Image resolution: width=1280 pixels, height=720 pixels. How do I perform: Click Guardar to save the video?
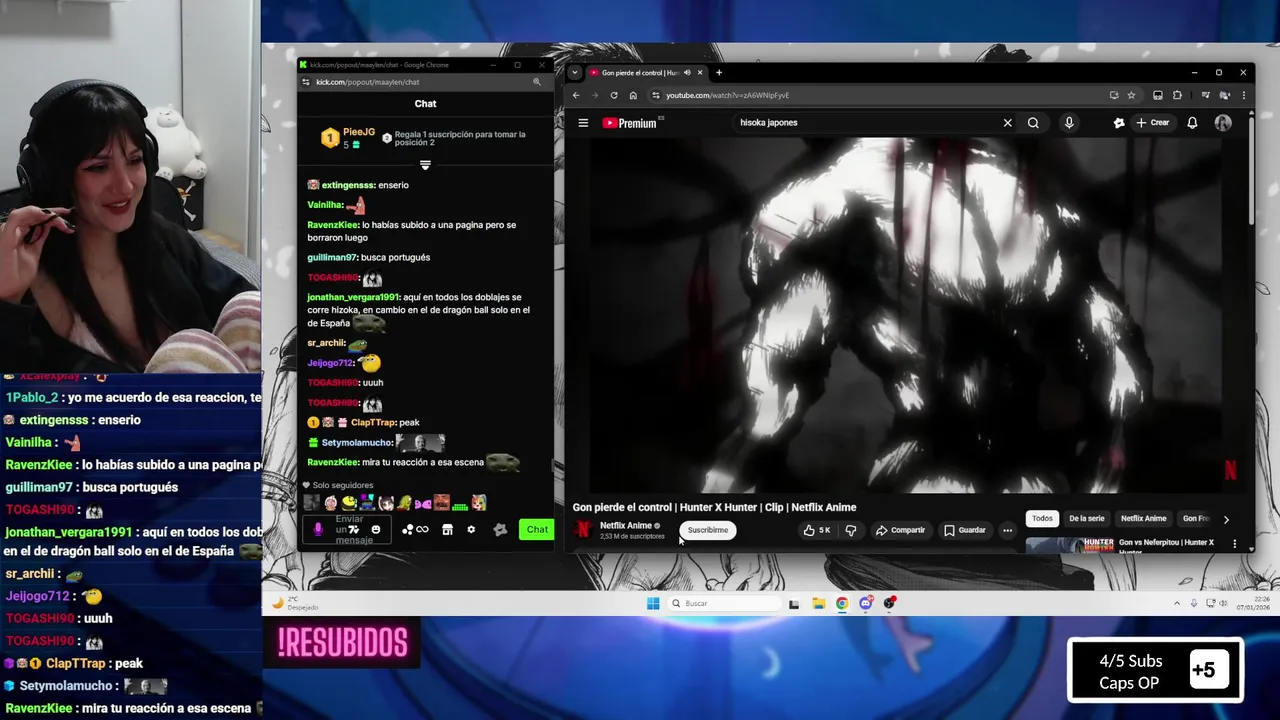965,530
